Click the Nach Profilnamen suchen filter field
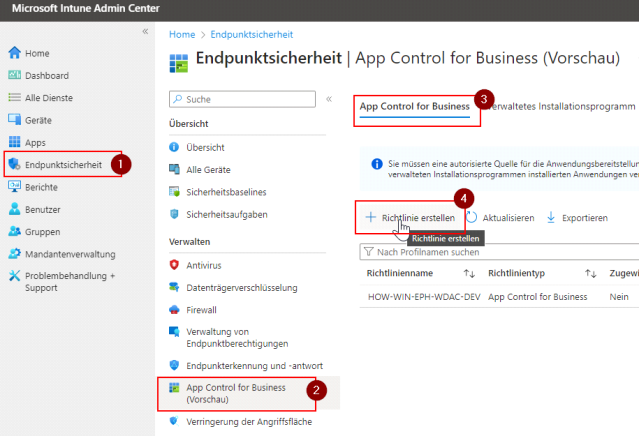 pos(499,252)
